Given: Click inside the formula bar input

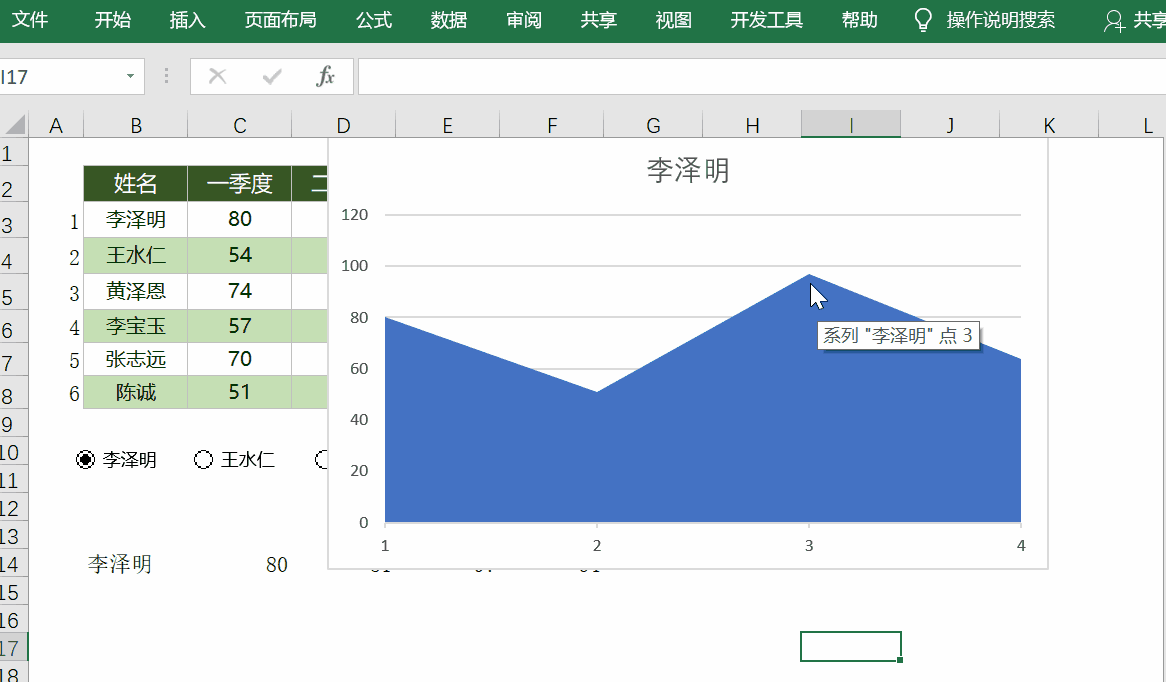Looking at the screenshot, I should click(761, 77).
